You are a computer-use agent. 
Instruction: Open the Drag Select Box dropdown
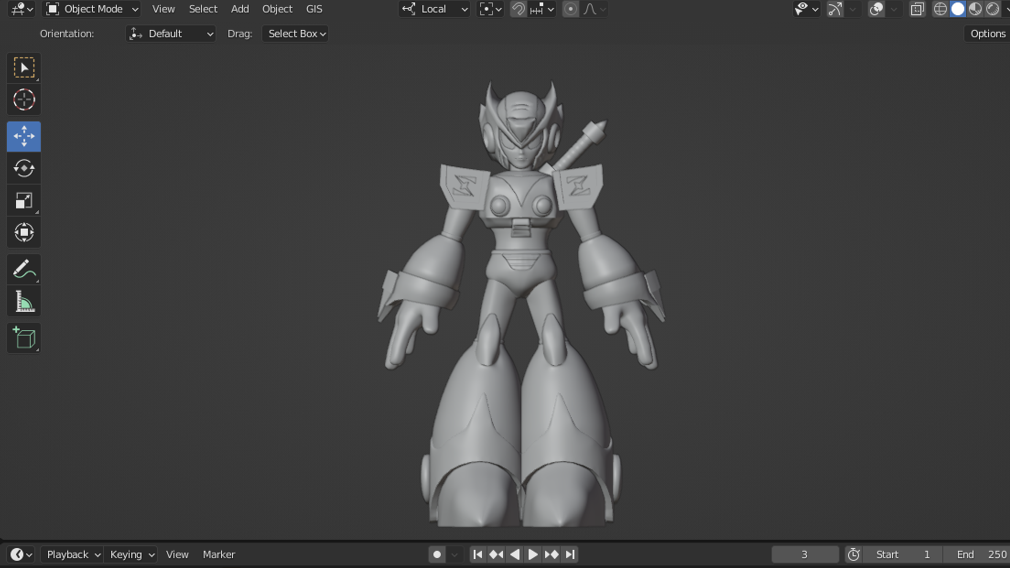[x=296, y=34]
